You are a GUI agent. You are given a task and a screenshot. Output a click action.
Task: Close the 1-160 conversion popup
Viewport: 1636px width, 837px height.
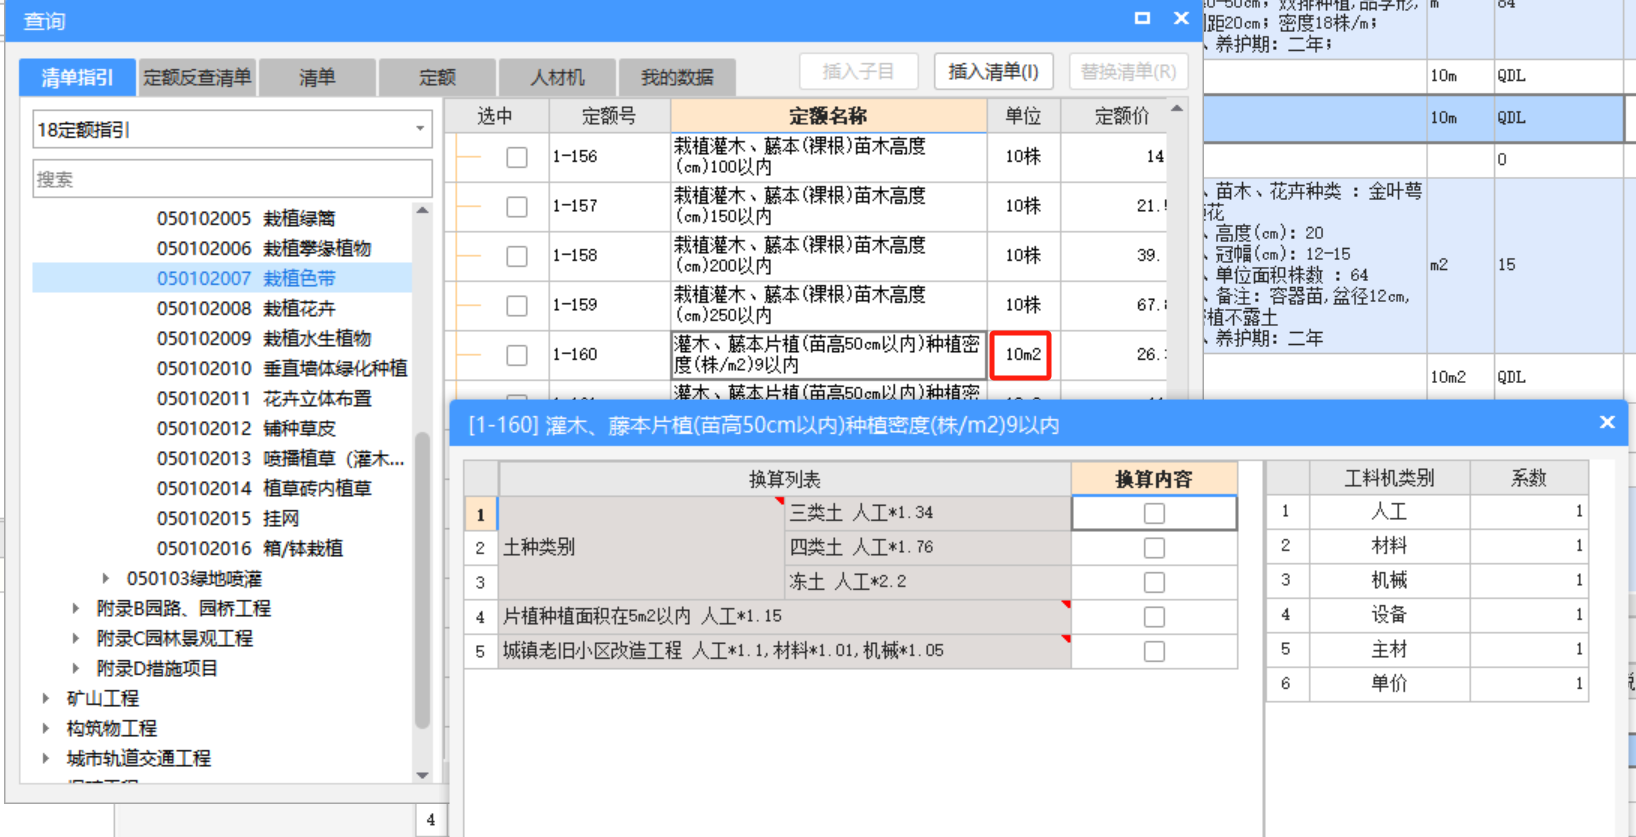tap(1607, 422)
